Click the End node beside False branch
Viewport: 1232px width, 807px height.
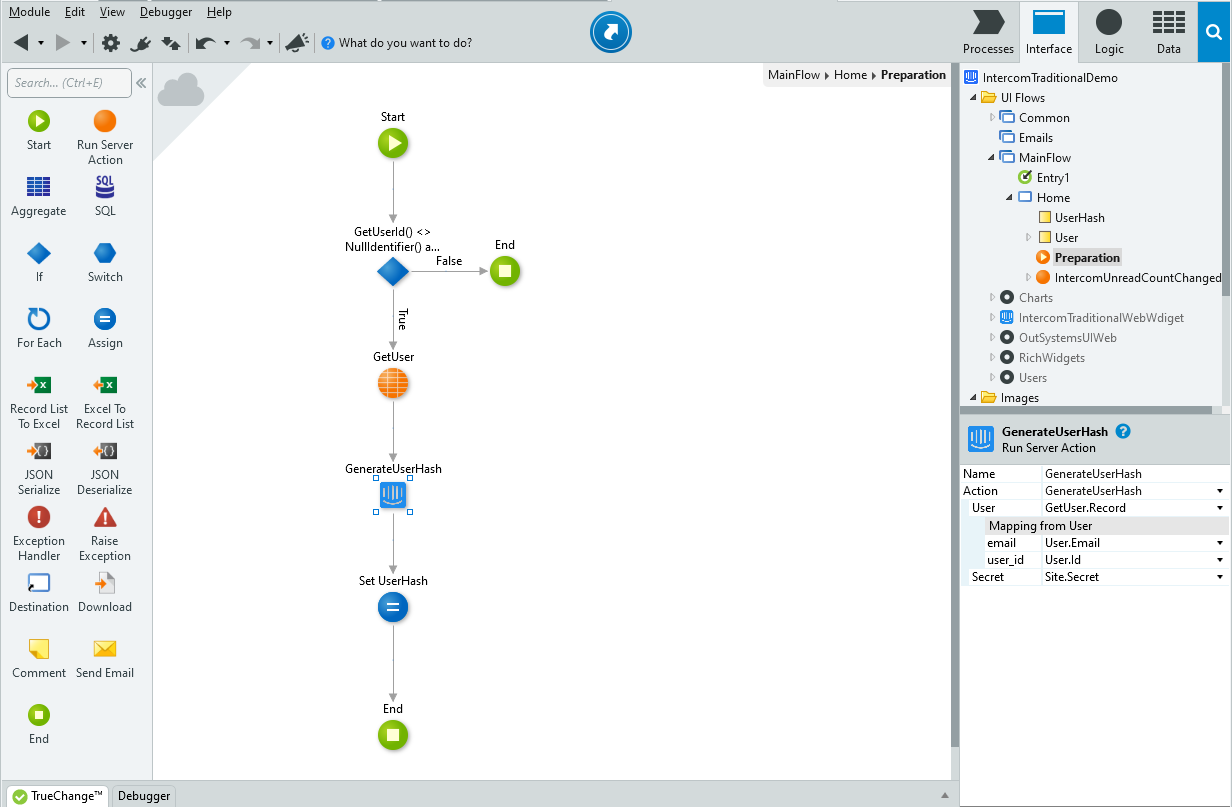(x=505, y=272)
